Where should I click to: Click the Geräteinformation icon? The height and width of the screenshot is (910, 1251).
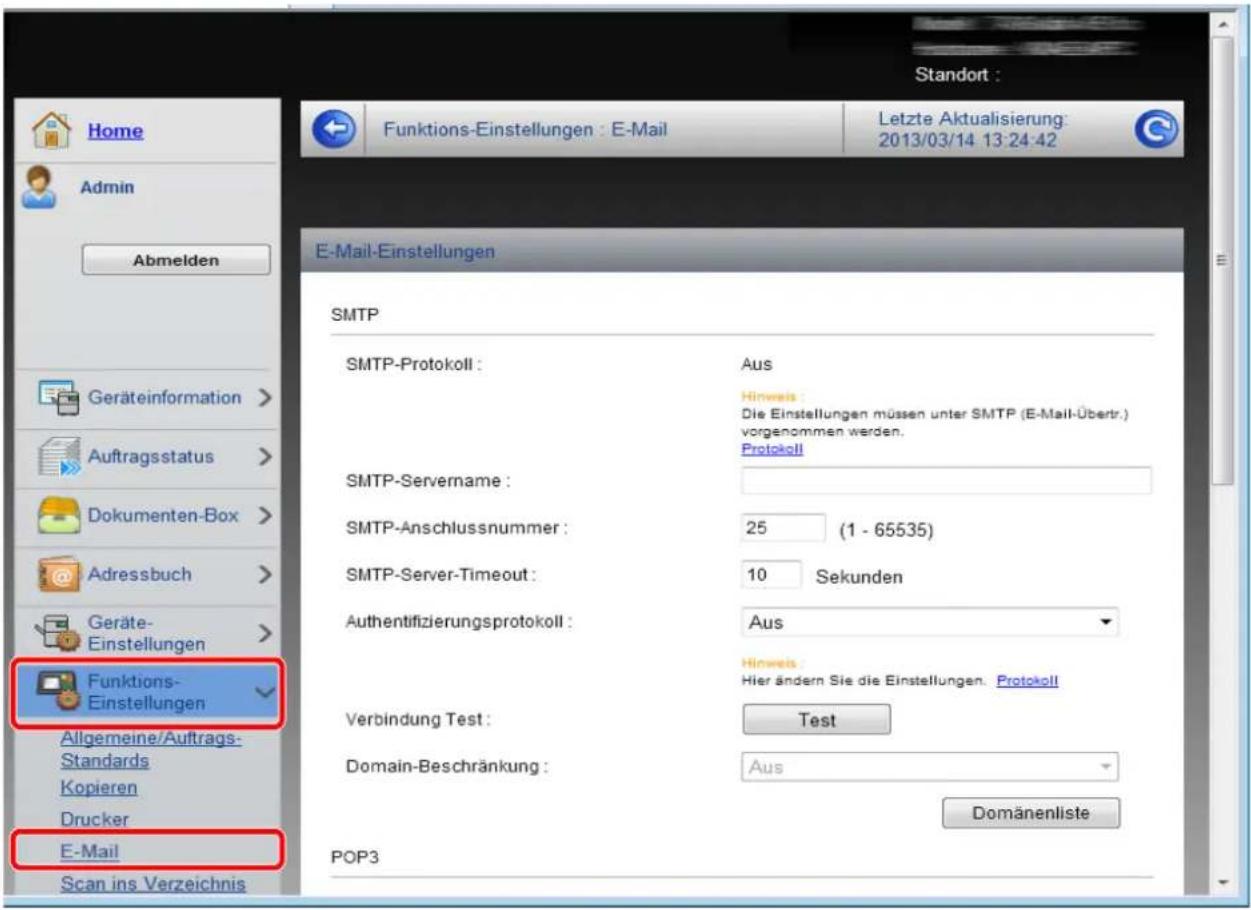pos(57,398)
